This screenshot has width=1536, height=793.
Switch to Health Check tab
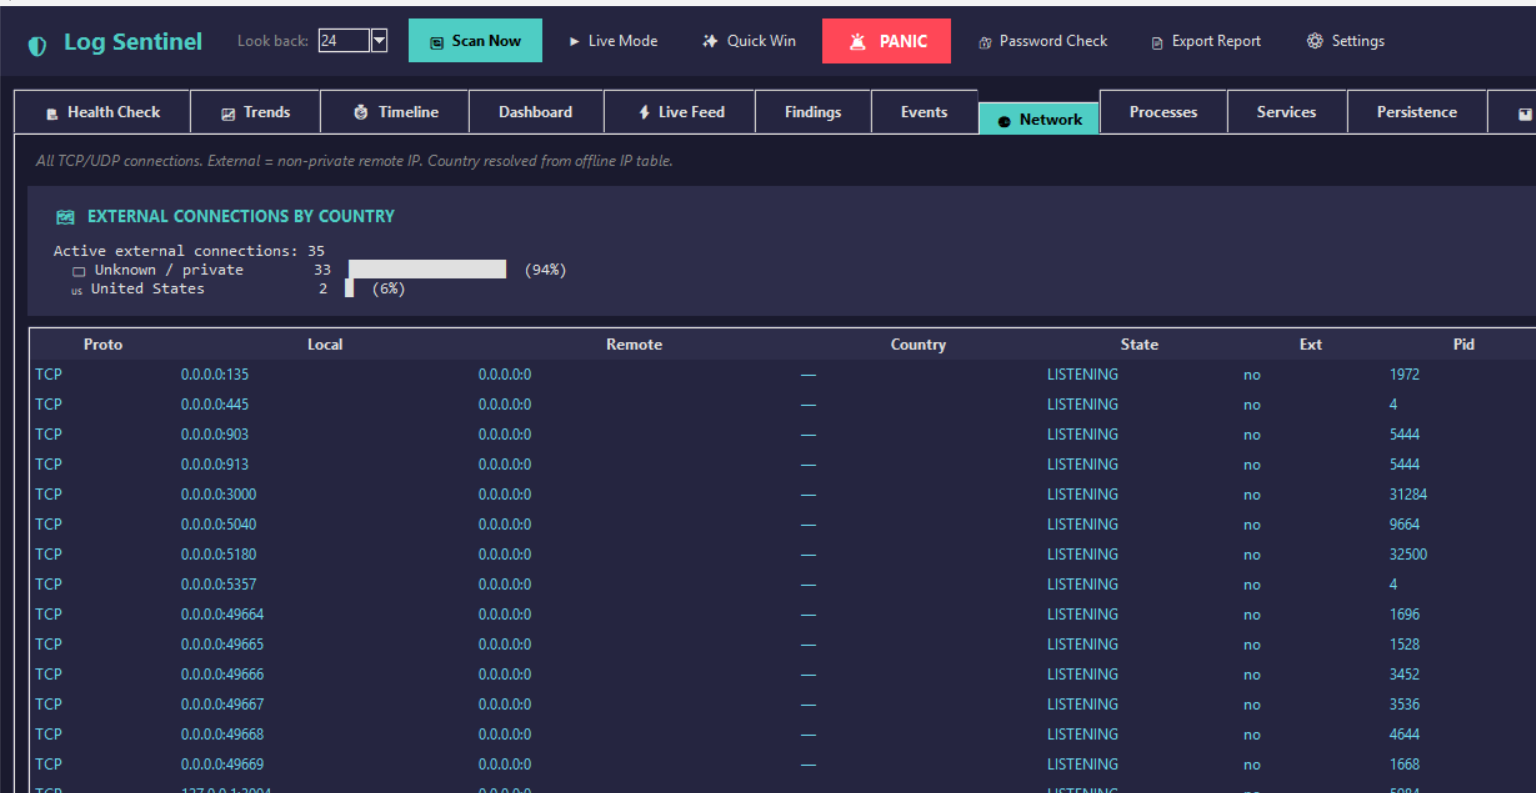[x=102, y=112]
